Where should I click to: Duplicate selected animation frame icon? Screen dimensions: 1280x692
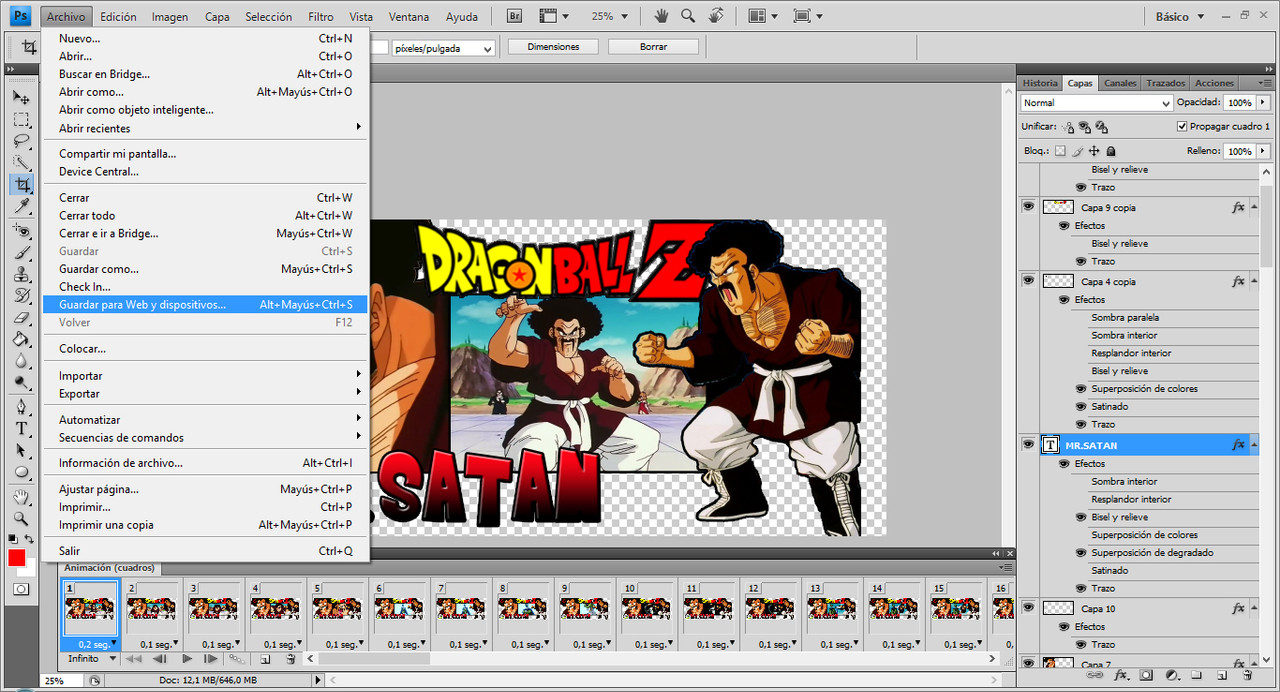(266, 659)
